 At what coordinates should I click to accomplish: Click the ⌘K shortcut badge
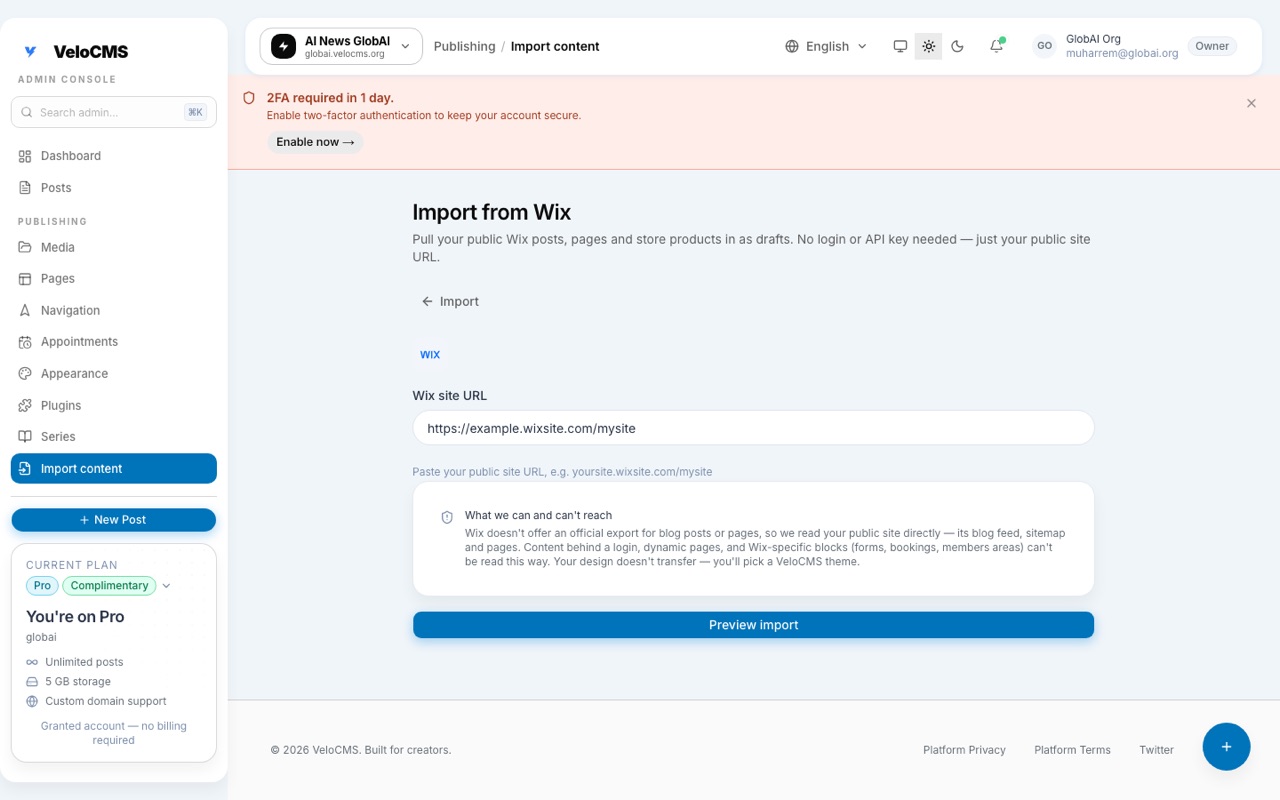click(195, 112)
